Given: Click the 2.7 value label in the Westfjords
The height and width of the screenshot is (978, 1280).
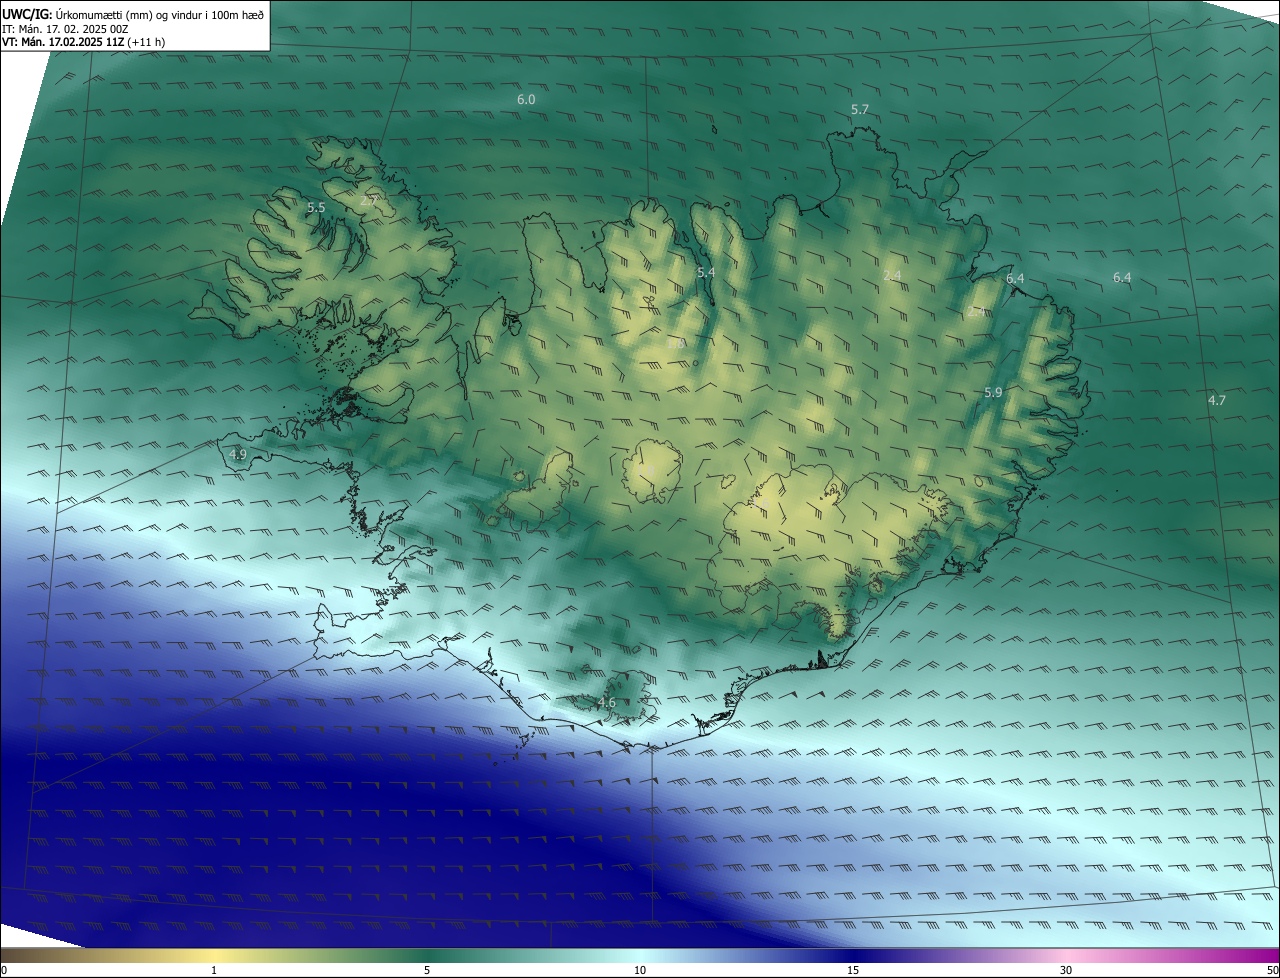Looking at the screenshot, I should pos(369,201).
